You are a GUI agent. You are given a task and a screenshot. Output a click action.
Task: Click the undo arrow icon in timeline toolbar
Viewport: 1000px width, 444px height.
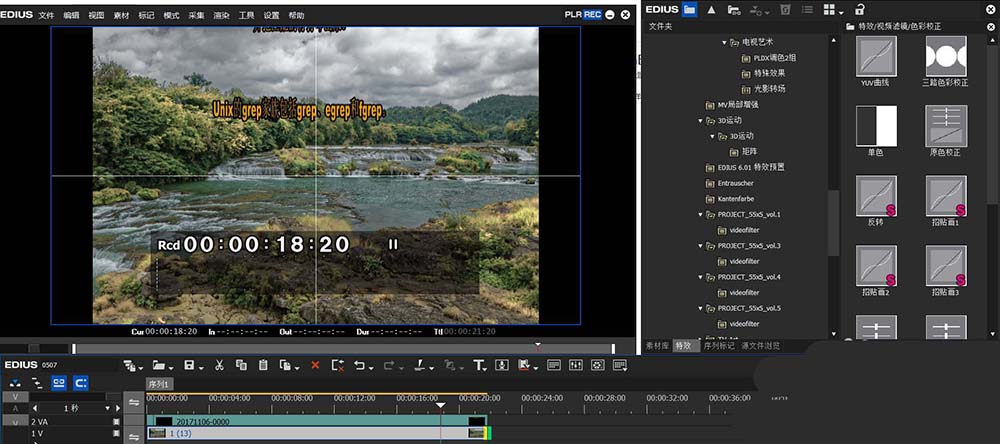[x=360, y=365]
